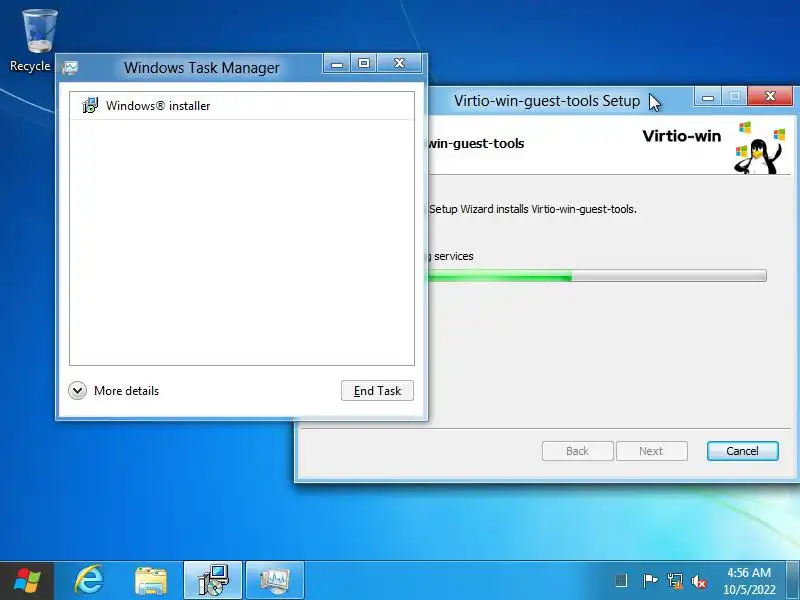The image size is (800, 600).
Task: Open the Windows Start menu
Action: pyautogui.click(x=27, y=581)
